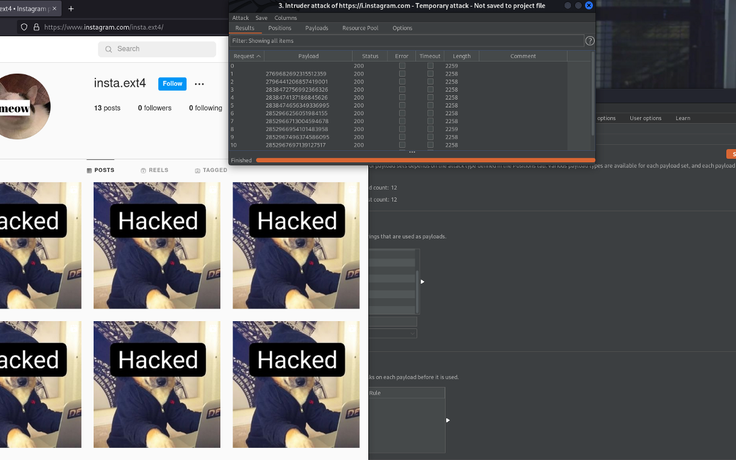Viewport: 736px width, 460px height.
Task: Click the Instagram Search field
Action: [x=157, y=49]
